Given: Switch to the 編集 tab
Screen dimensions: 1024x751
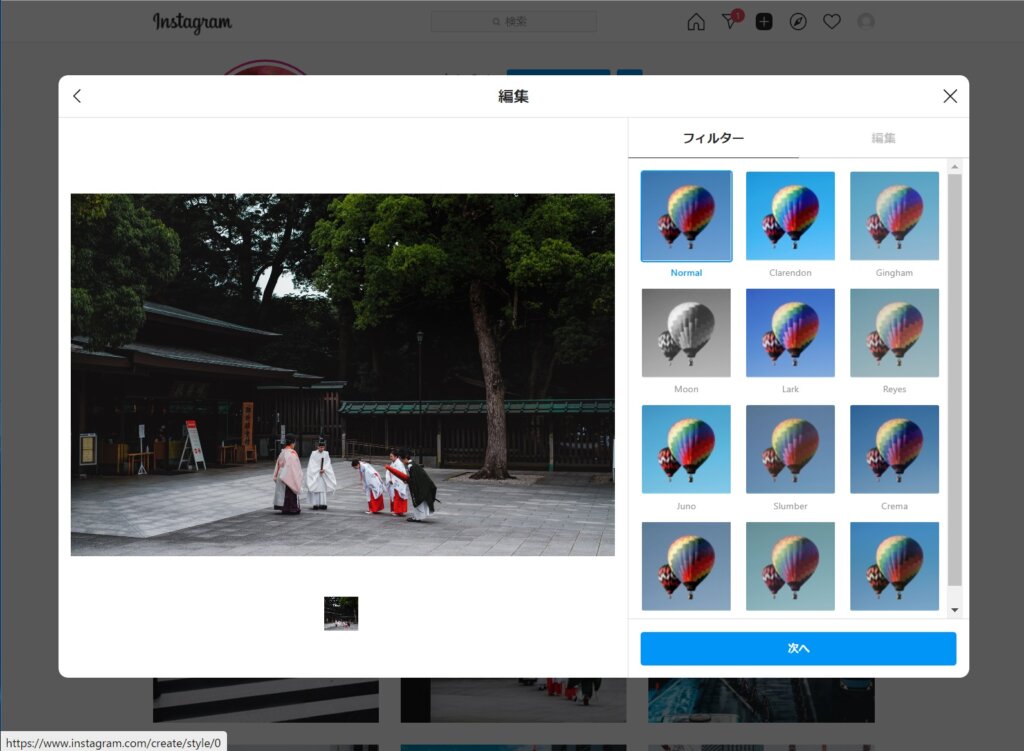Looking at the screenshot, I should click(x=883, y=138).
